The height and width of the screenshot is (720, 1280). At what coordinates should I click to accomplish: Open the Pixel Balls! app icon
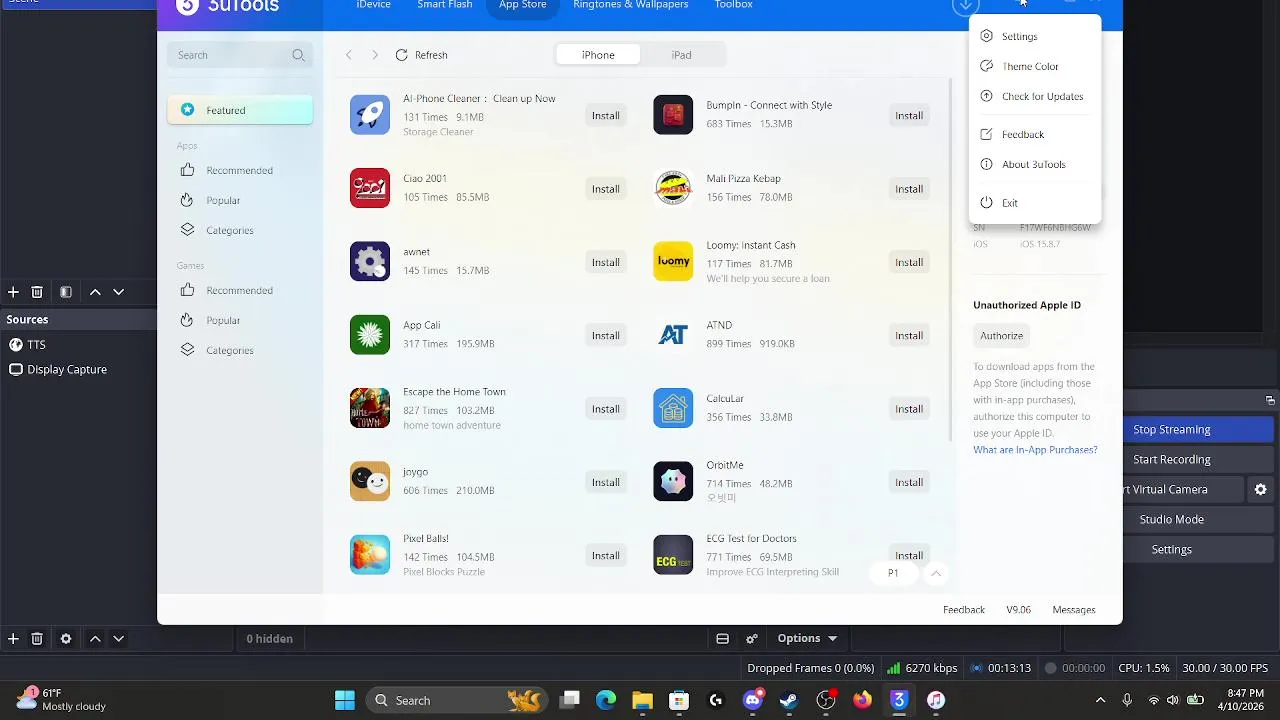[x=370, y=555]
